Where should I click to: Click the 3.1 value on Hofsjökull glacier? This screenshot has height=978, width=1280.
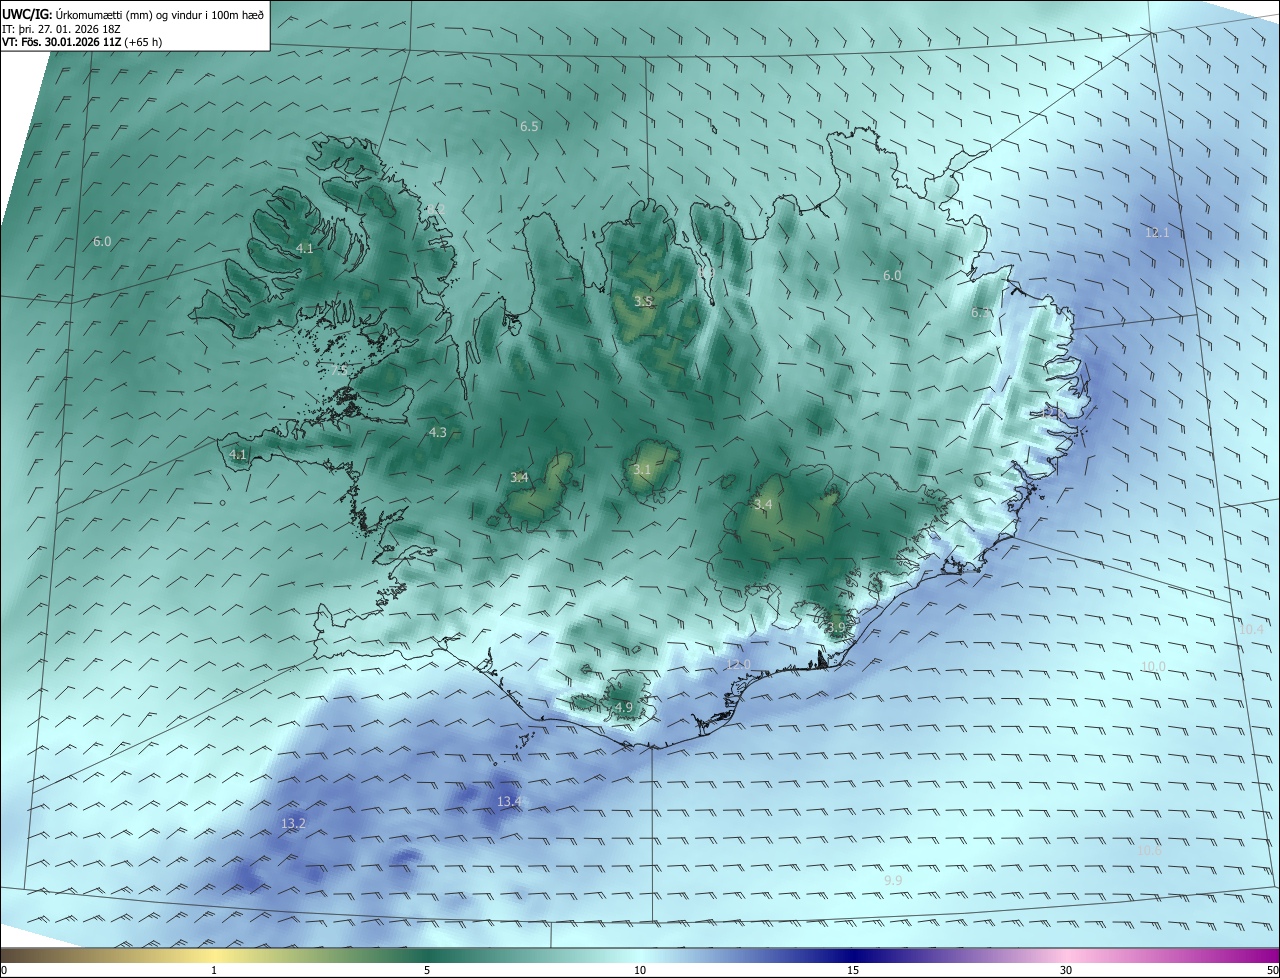(642, 469)
